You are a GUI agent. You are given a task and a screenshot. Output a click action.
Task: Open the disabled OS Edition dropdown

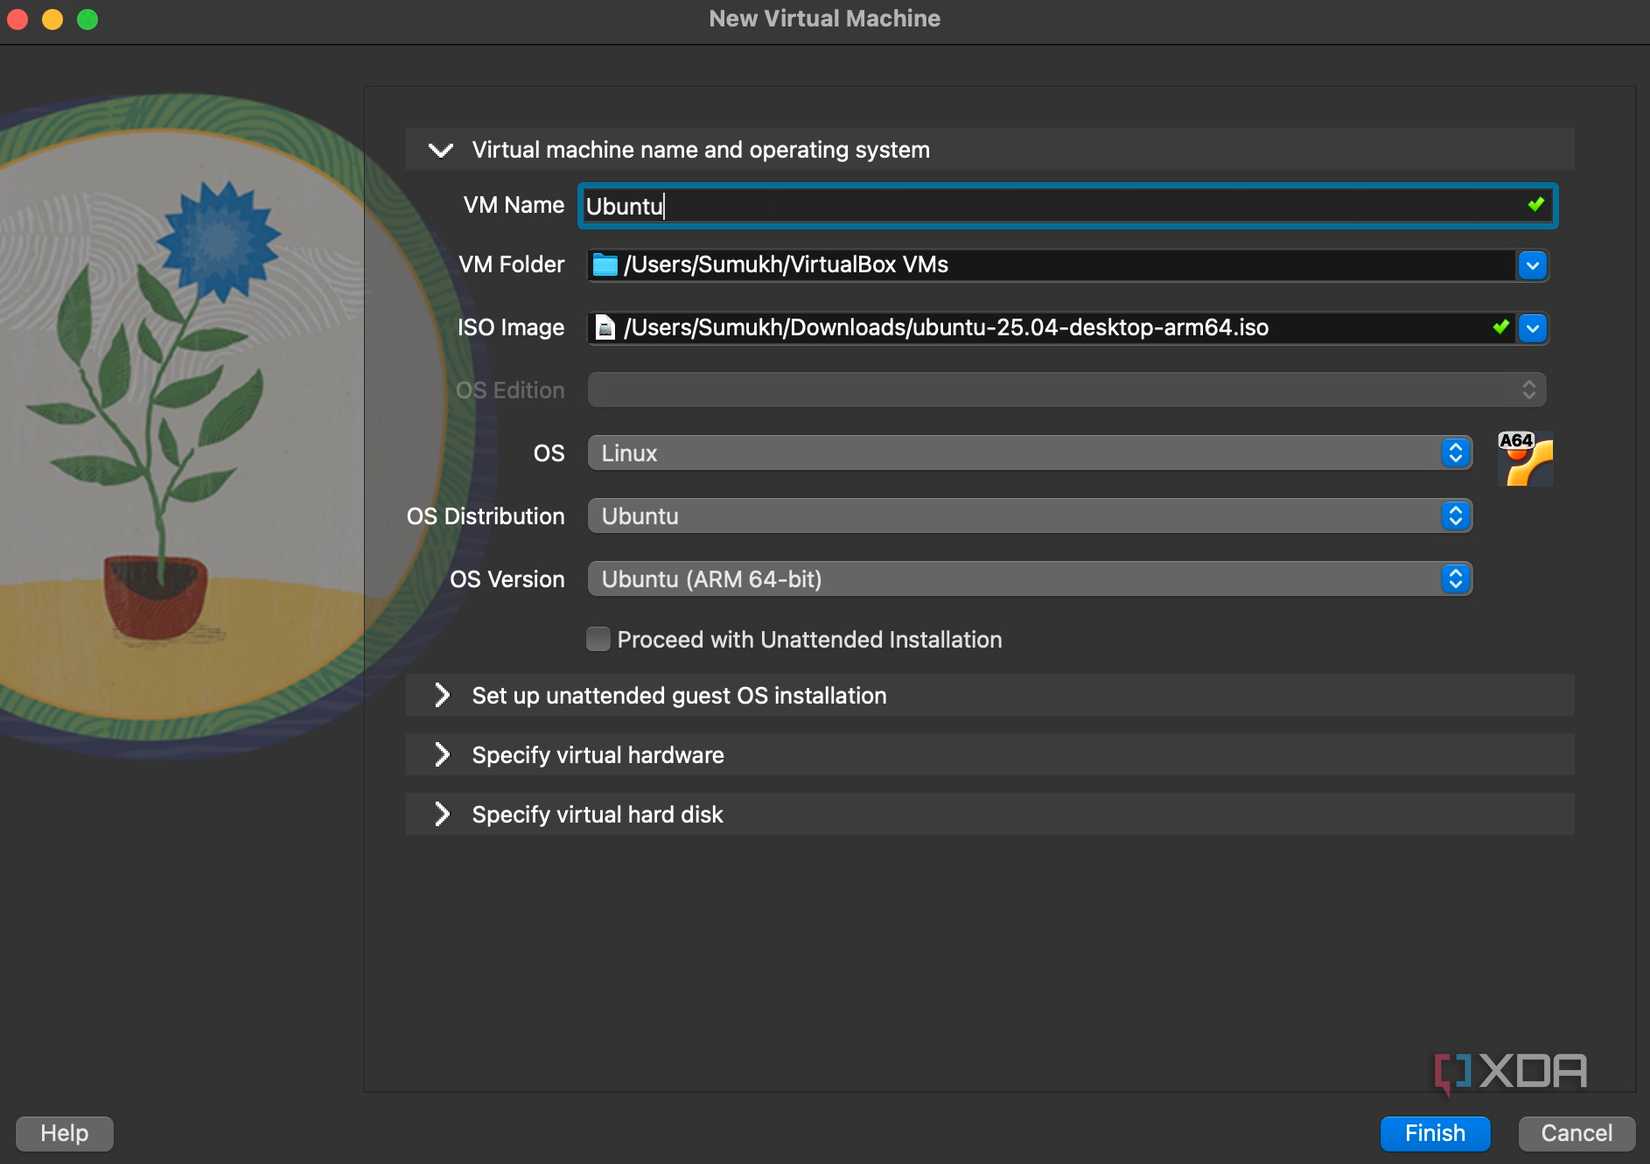point(1067,390)
